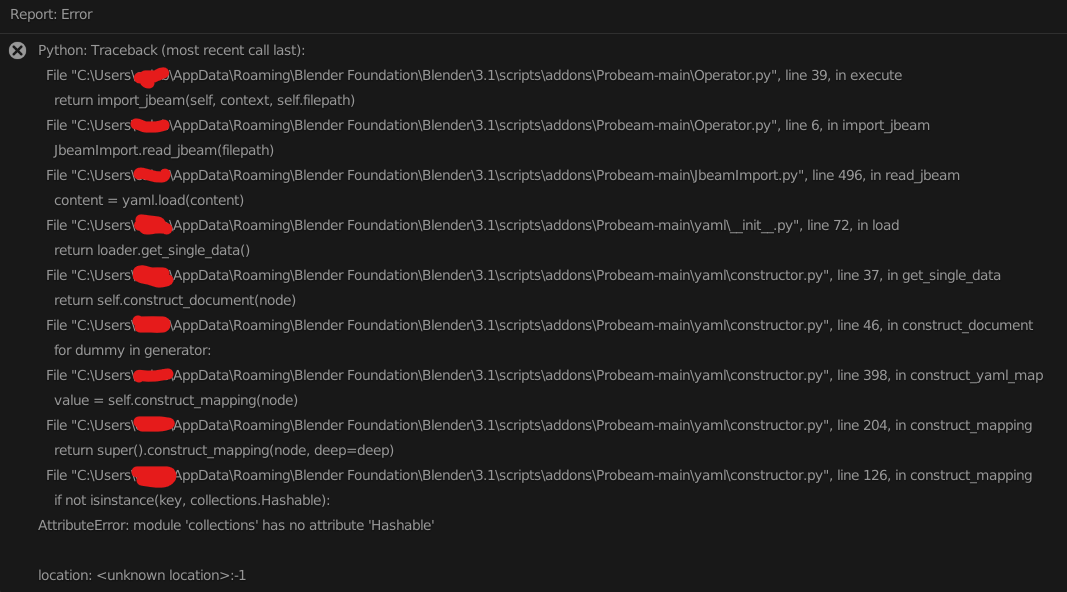Click the "if not isinstance(key, collections.Hashable)" line
1067x592 pixels.
coord(192,500)
